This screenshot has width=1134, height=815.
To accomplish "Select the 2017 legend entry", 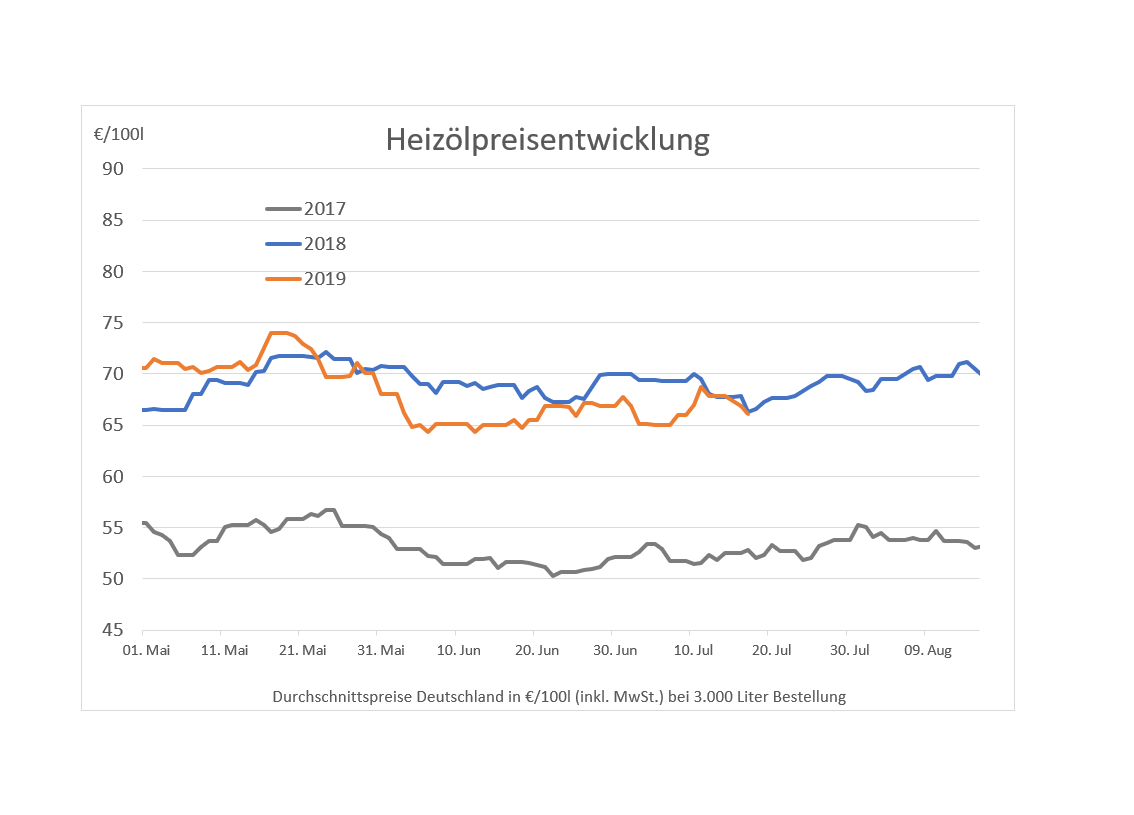I will pyautogui.click(x=324, y=209).
